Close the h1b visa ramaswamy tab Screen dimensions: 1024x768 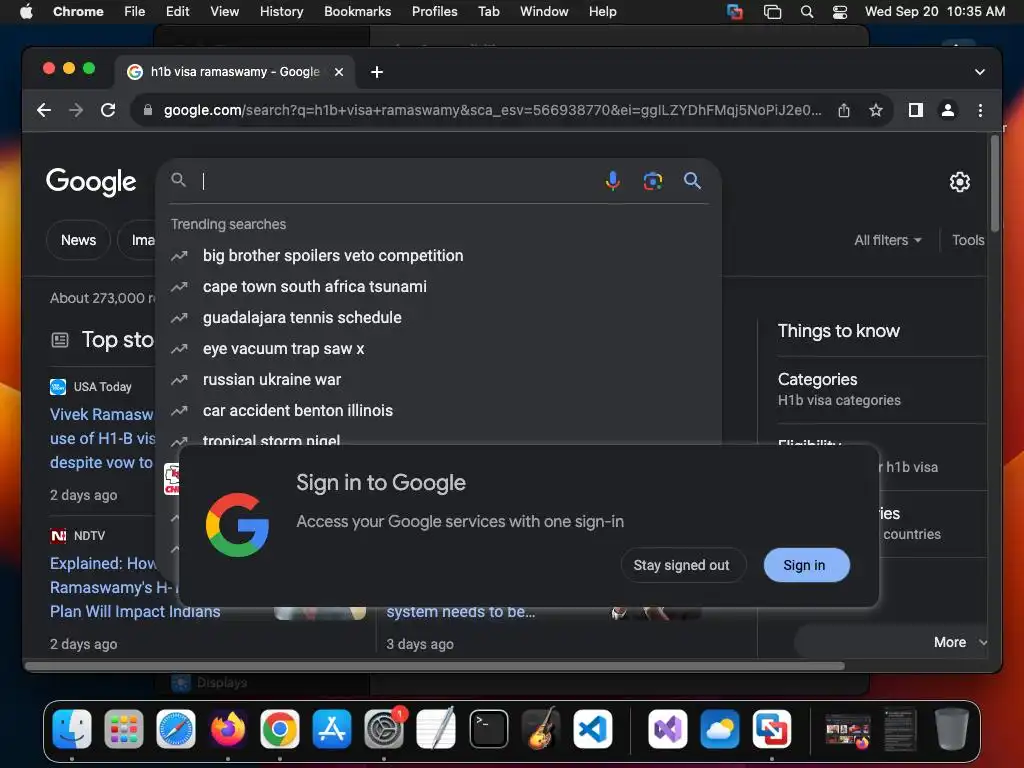[x=339, y=72]
